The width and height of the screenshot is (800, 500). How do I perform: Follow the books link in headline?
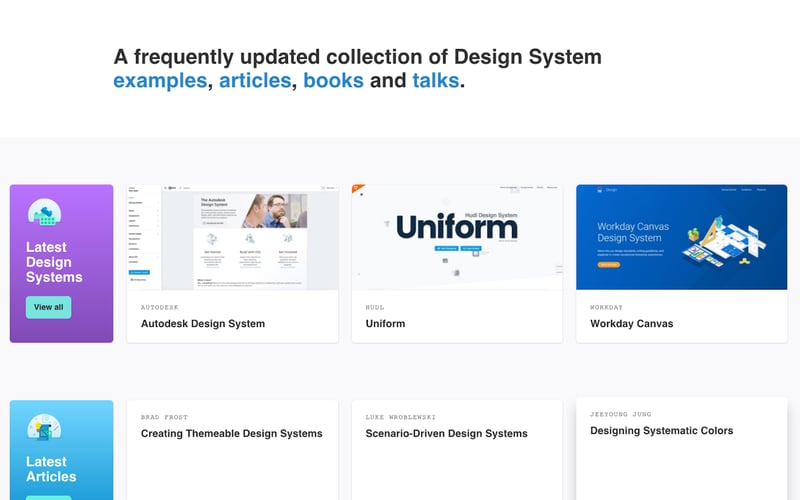(333, 81)
